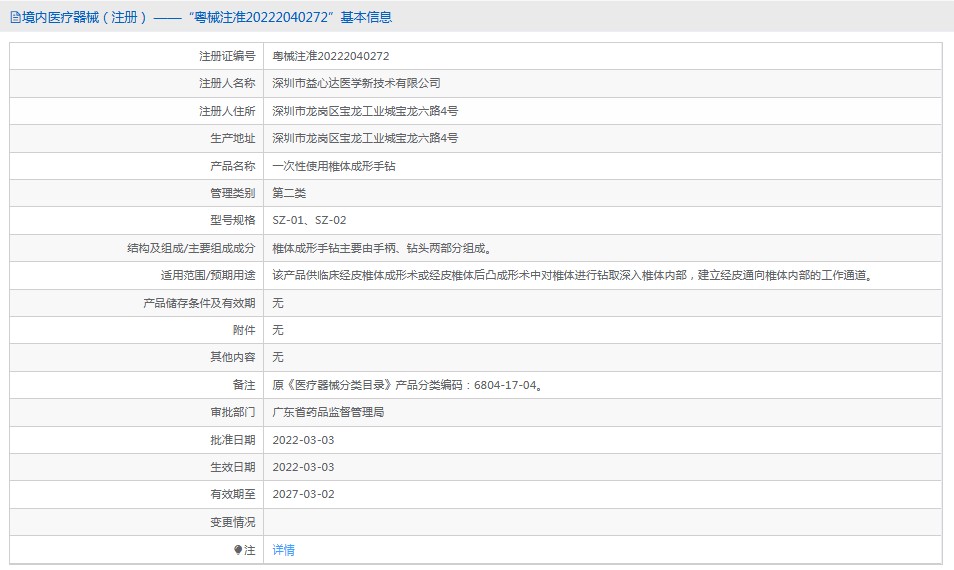Screen dimensions: 954x570
Task: Click the 注册证编号 field label
Action: [x=227, y=56]
